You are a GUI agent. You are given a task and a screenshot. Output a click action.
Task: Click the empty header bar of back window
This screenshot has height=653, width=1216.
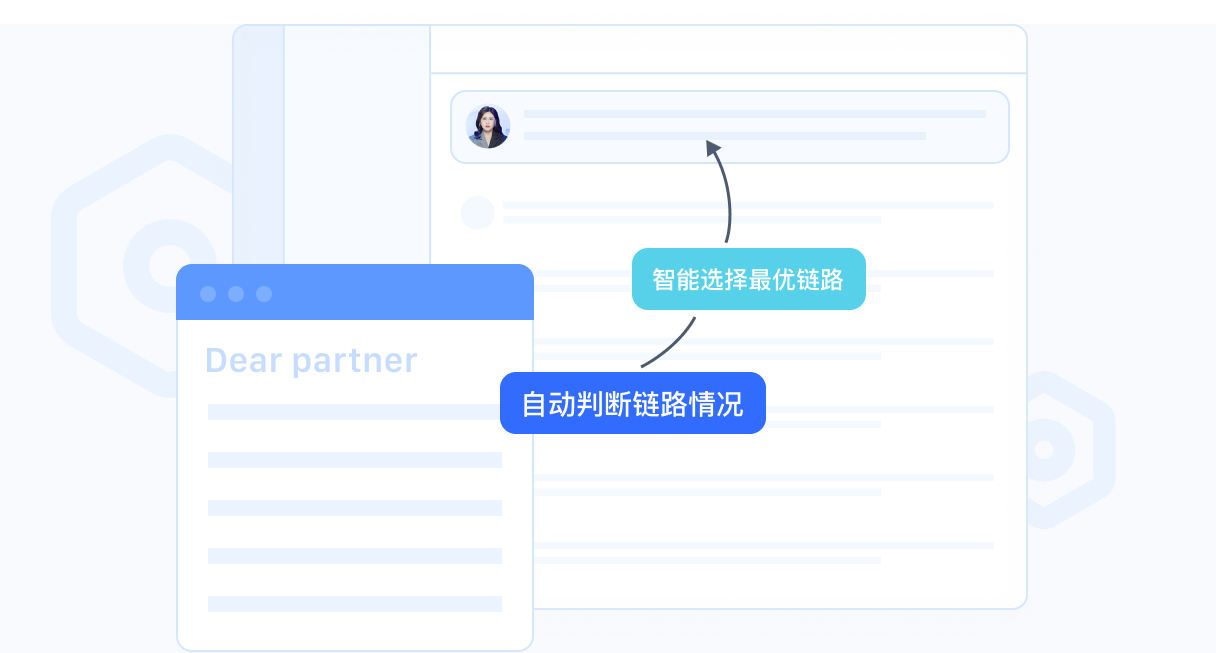[728, 50]
